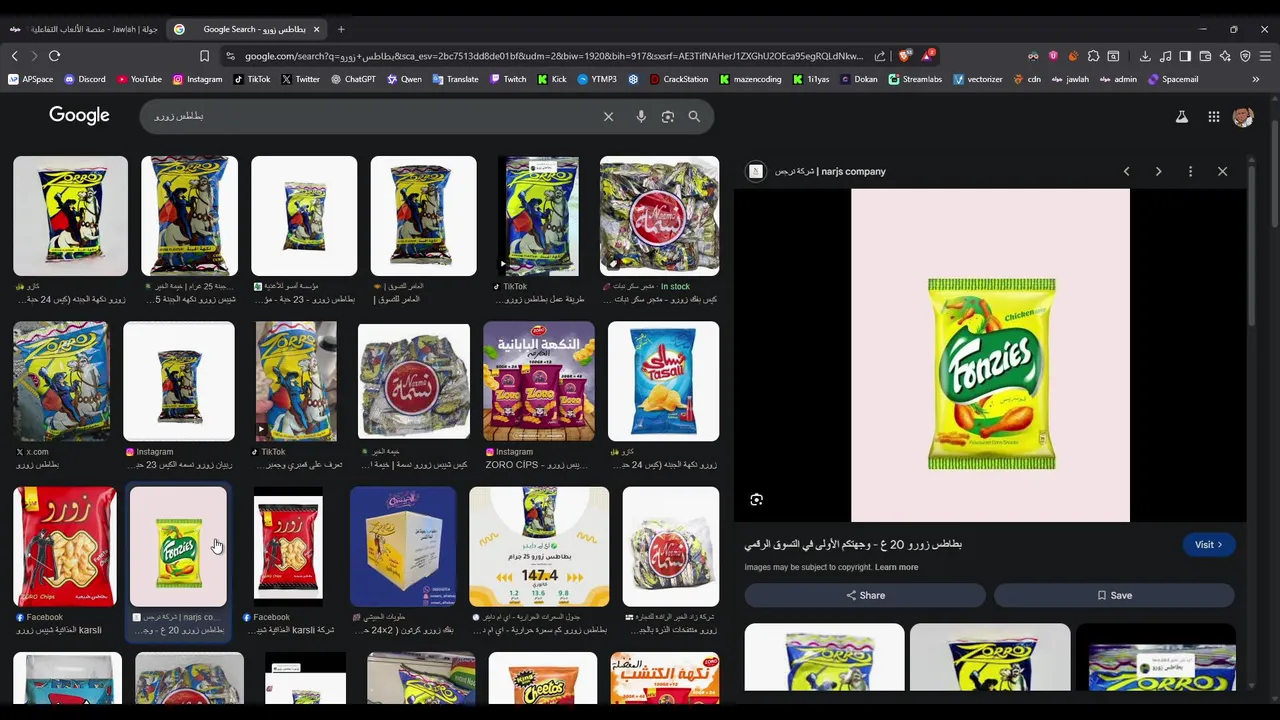Go back with the browser back arrow
The height and width of the screenshot is (720, 1280).
14,56
